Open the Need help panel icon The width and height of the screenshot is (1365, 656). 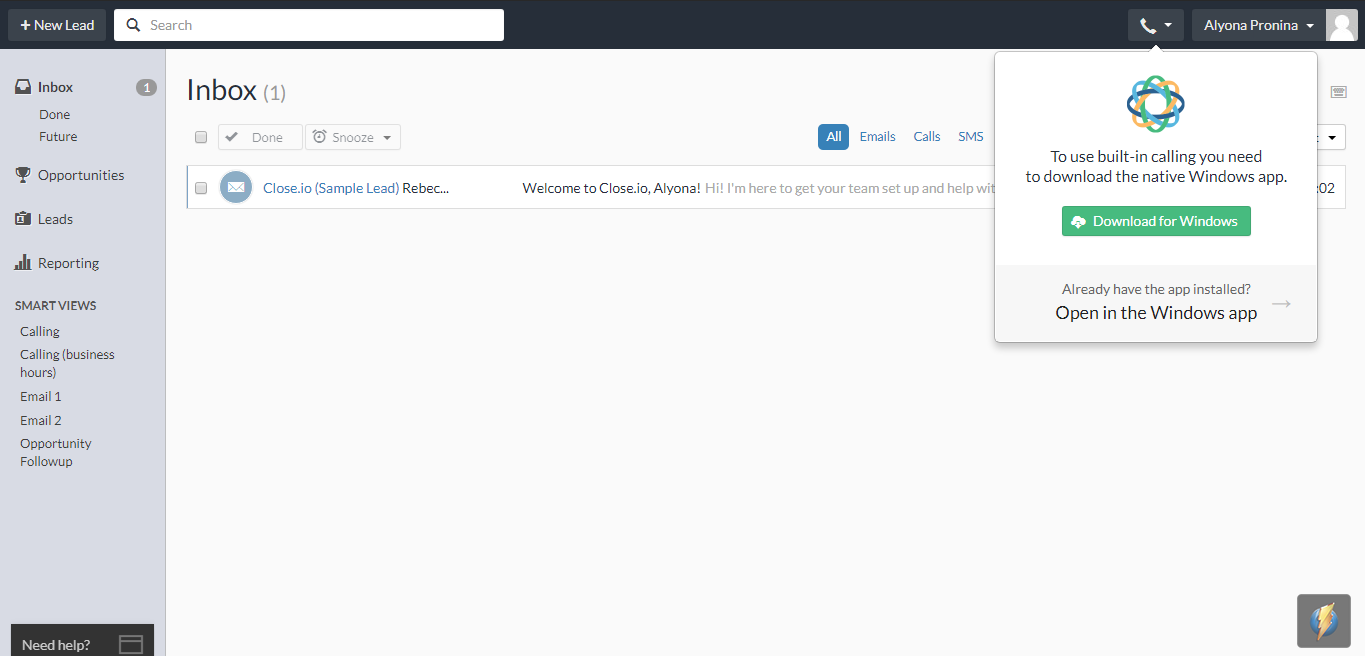(130, 643)
